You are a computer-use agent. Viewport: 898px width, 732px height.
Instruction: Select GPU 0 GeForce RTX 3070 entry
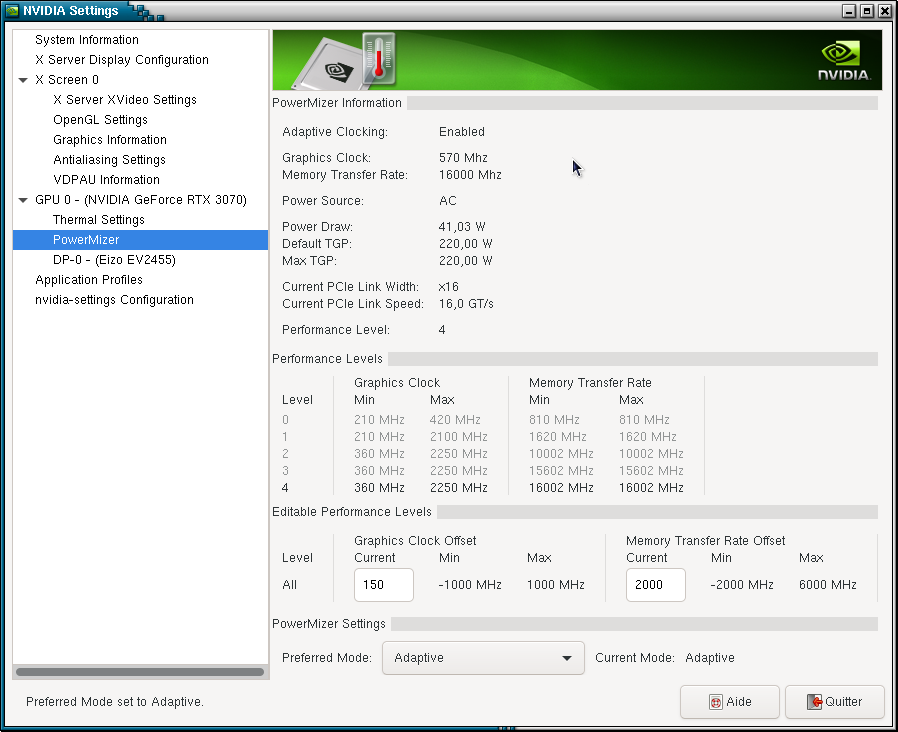[x=141, y=200]
